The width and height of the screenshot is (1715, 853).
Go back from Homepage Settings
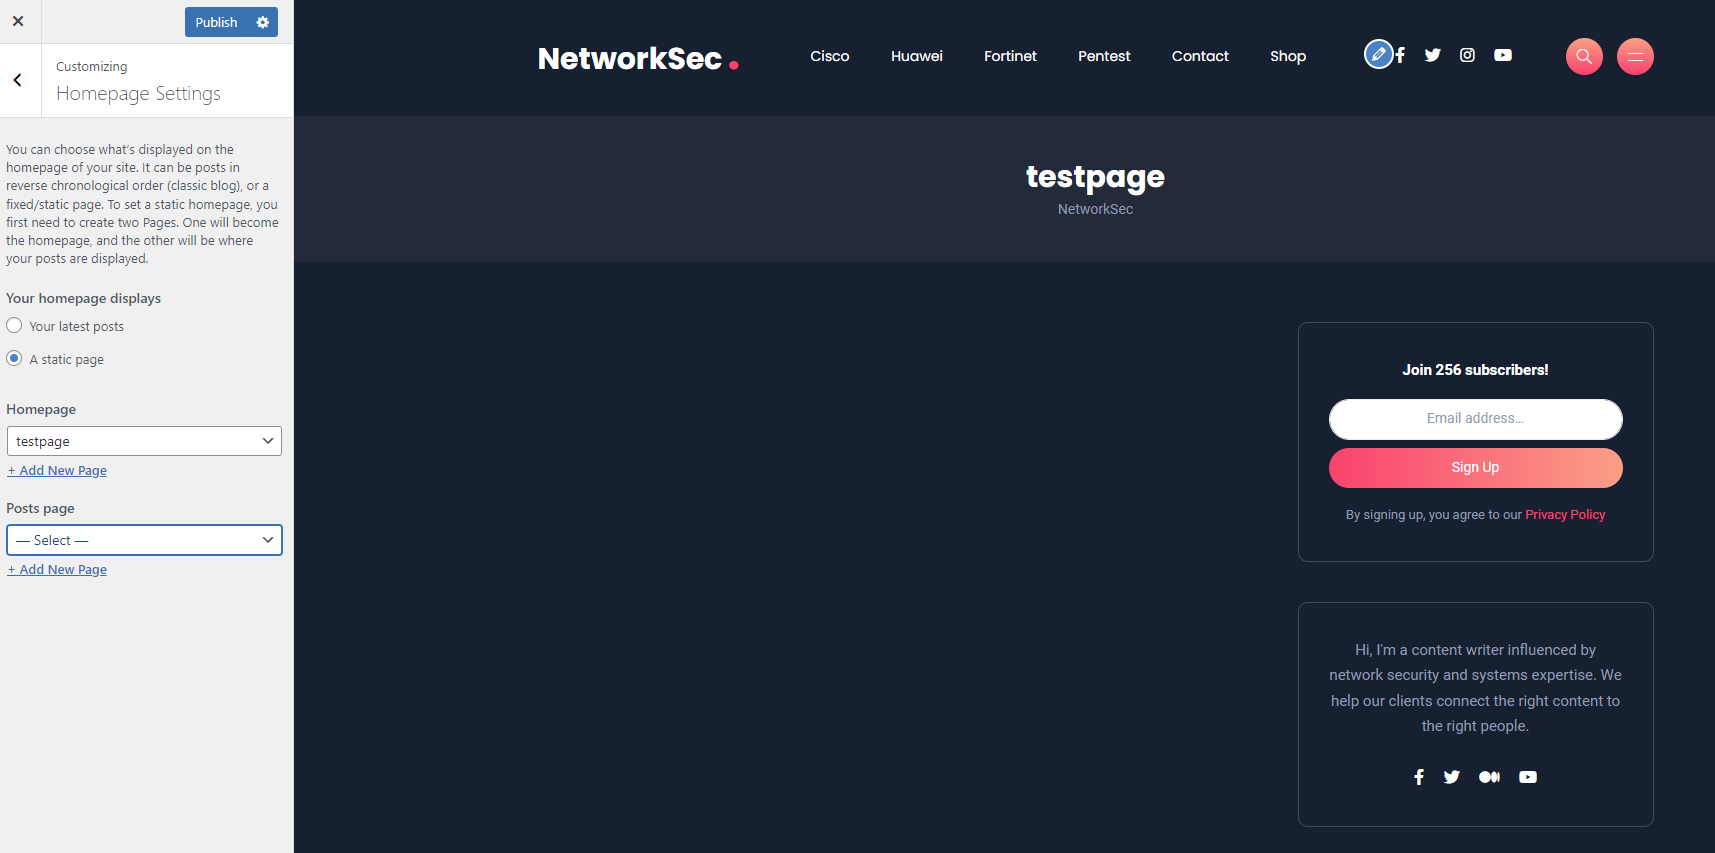[18, 80]
